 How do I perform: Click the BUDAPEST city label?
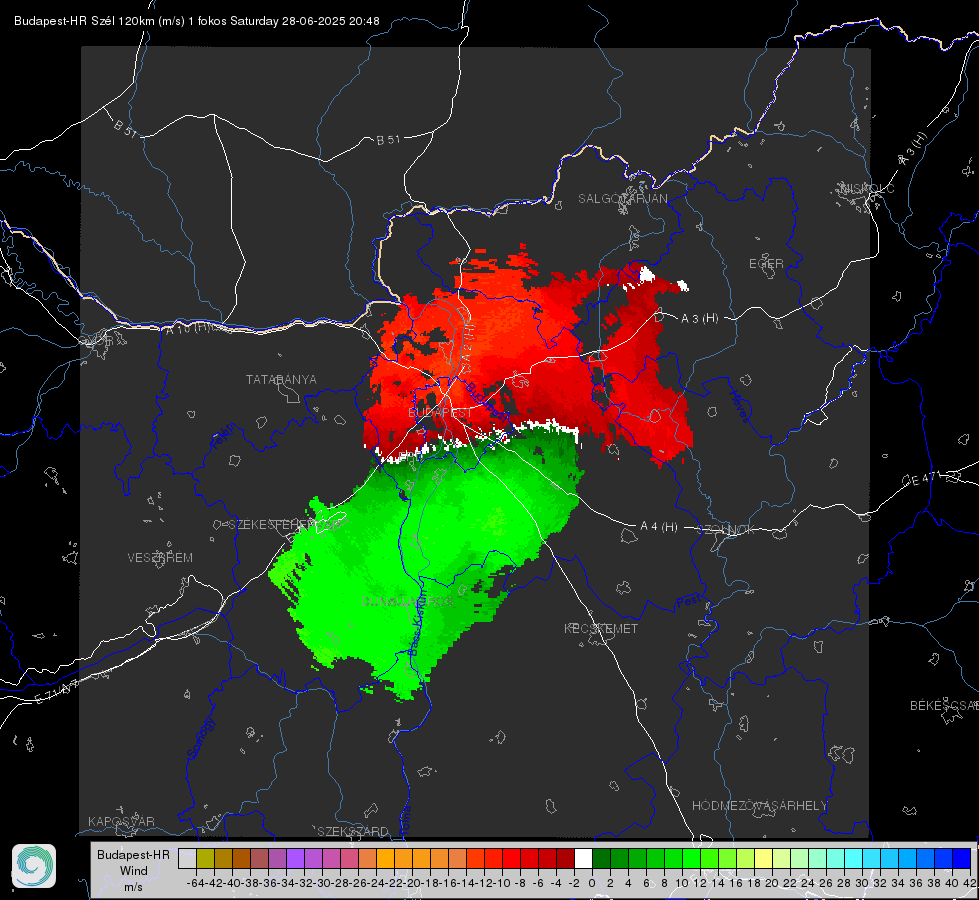pyautogui.click(x=440, y=413)
